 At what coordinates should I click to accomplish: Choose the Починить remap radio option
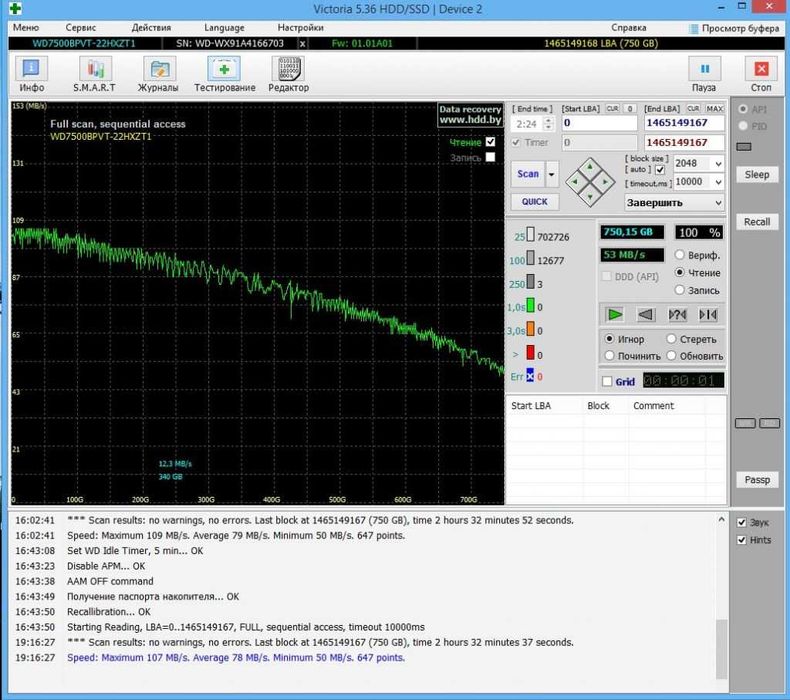[x=609, y=356]
